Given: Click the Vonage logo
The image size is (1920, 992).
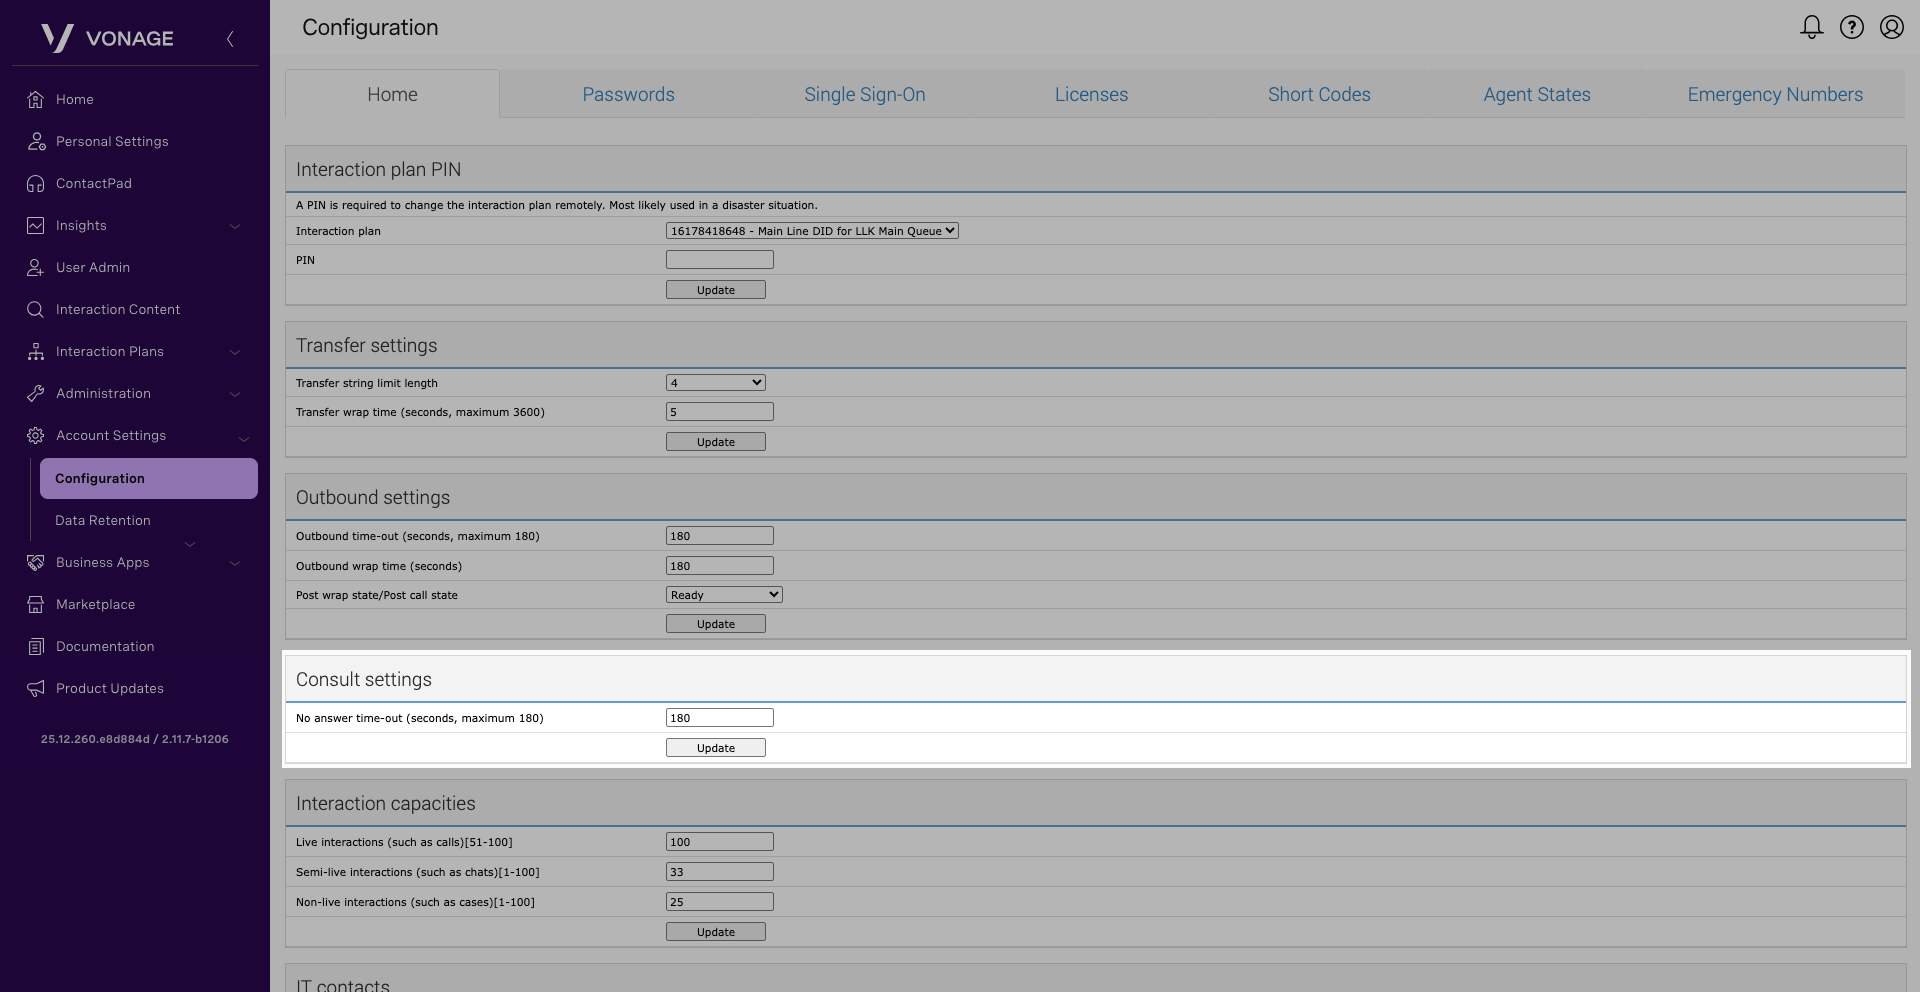Looking at the screenshot, I should [108, 38].
